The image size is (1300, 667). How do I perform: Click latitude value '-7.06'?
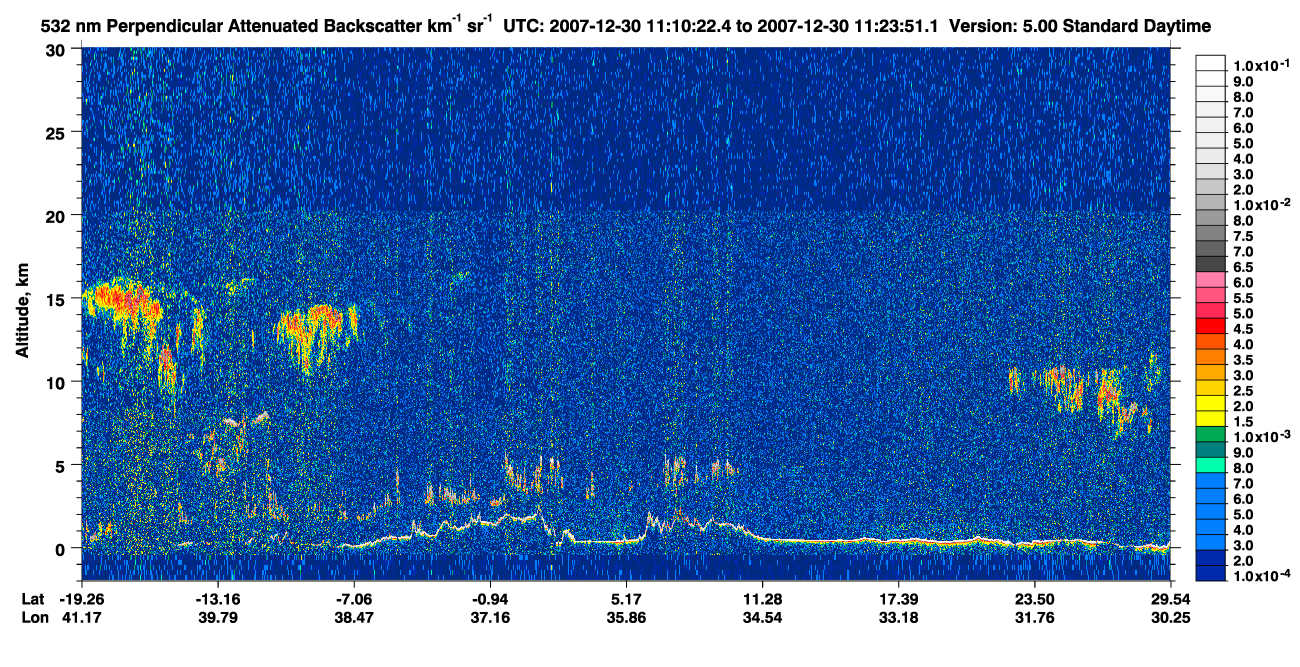point(355,599)
